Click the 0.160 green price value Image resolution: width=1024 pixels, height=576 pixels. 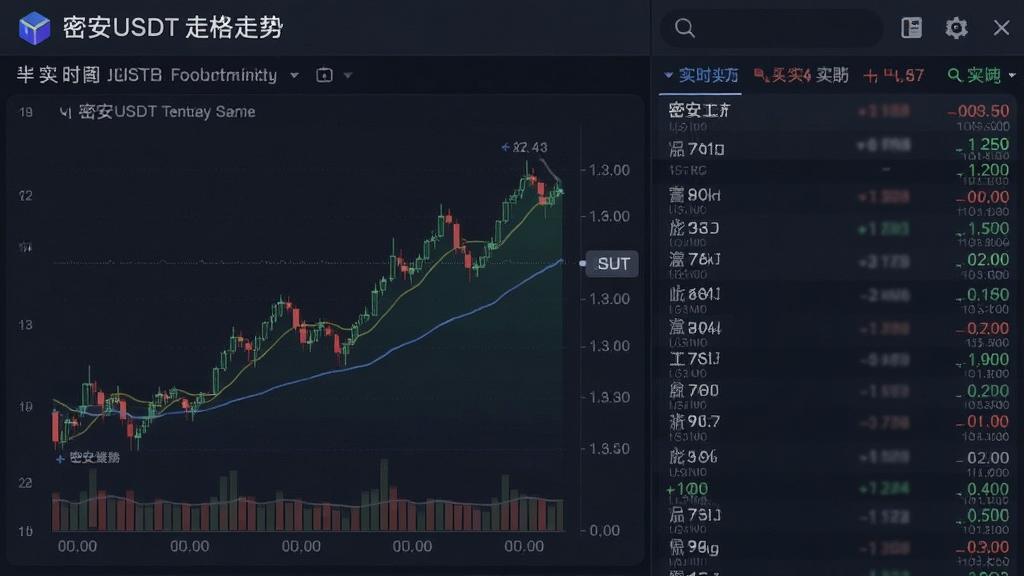click(x=984, y=295)
